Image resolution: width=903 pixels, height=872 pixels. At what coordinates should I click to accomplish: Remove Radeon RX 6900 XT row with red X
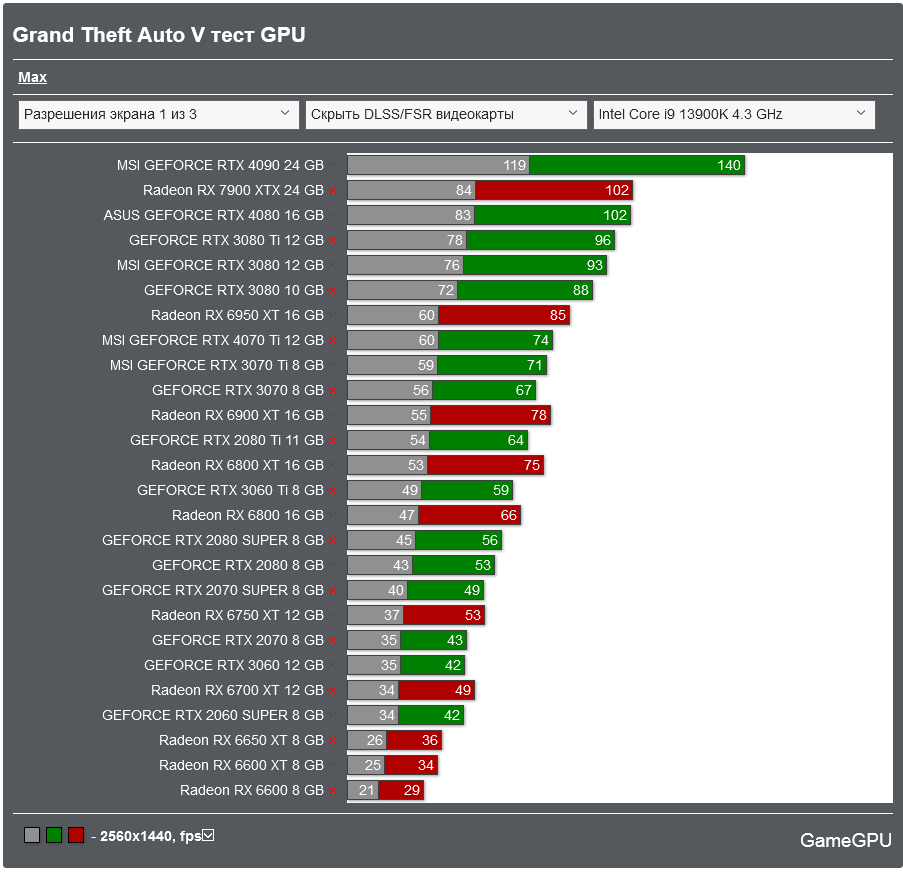coord(333,416)
